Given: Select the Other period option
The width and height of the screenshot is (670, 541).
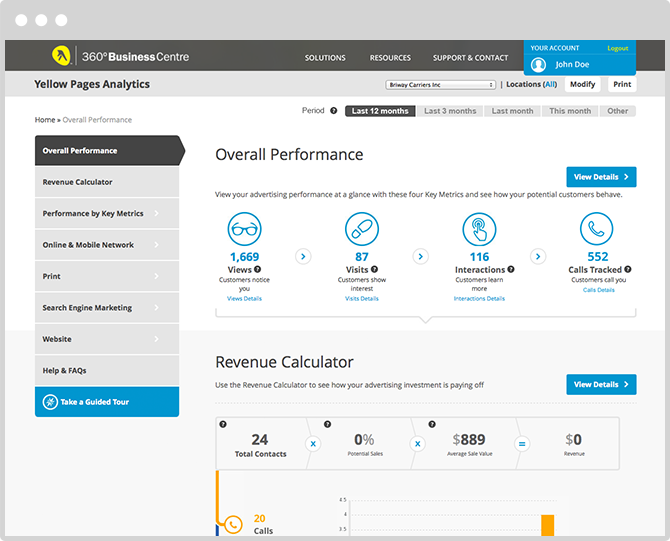Looking at the screenshot, I should (617, 111).
